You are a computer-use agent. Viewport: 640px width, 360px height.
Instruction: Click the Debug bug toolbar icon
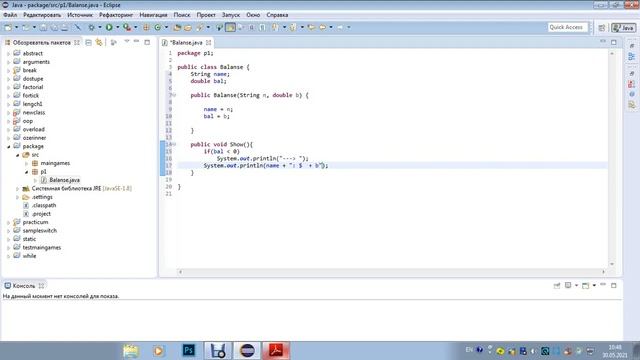point(91,27)
